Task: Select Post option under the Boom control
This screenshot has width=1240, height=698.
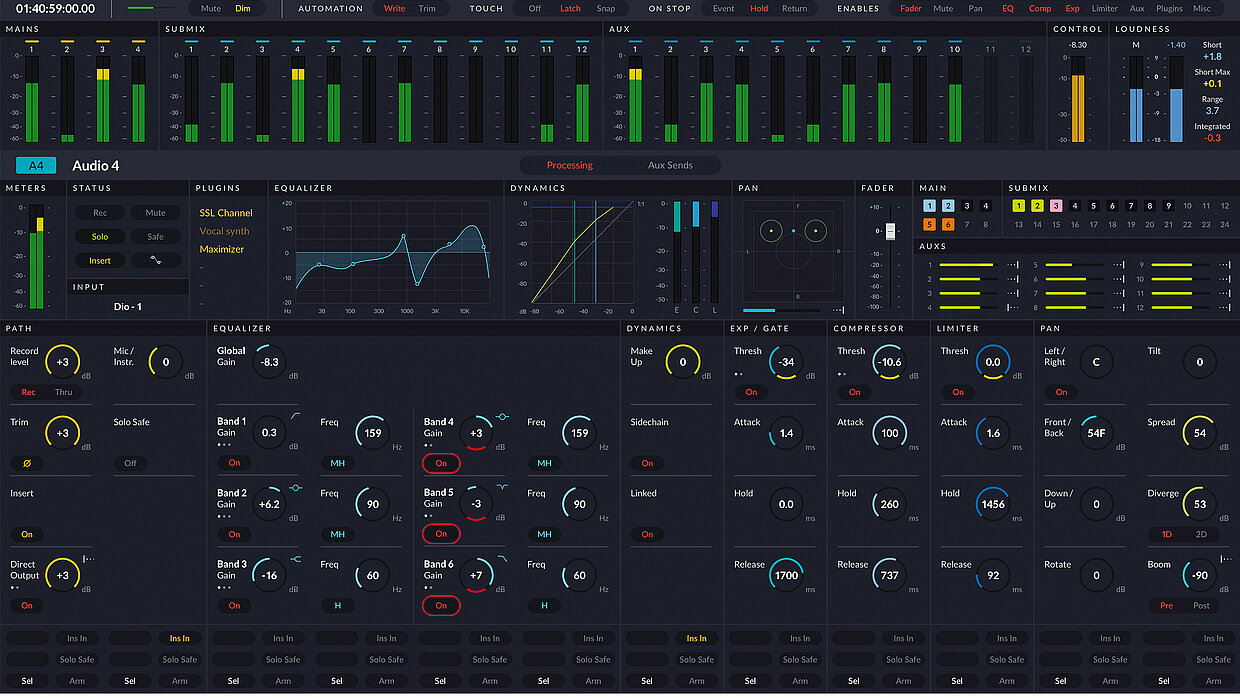Action: point(1201,605)
